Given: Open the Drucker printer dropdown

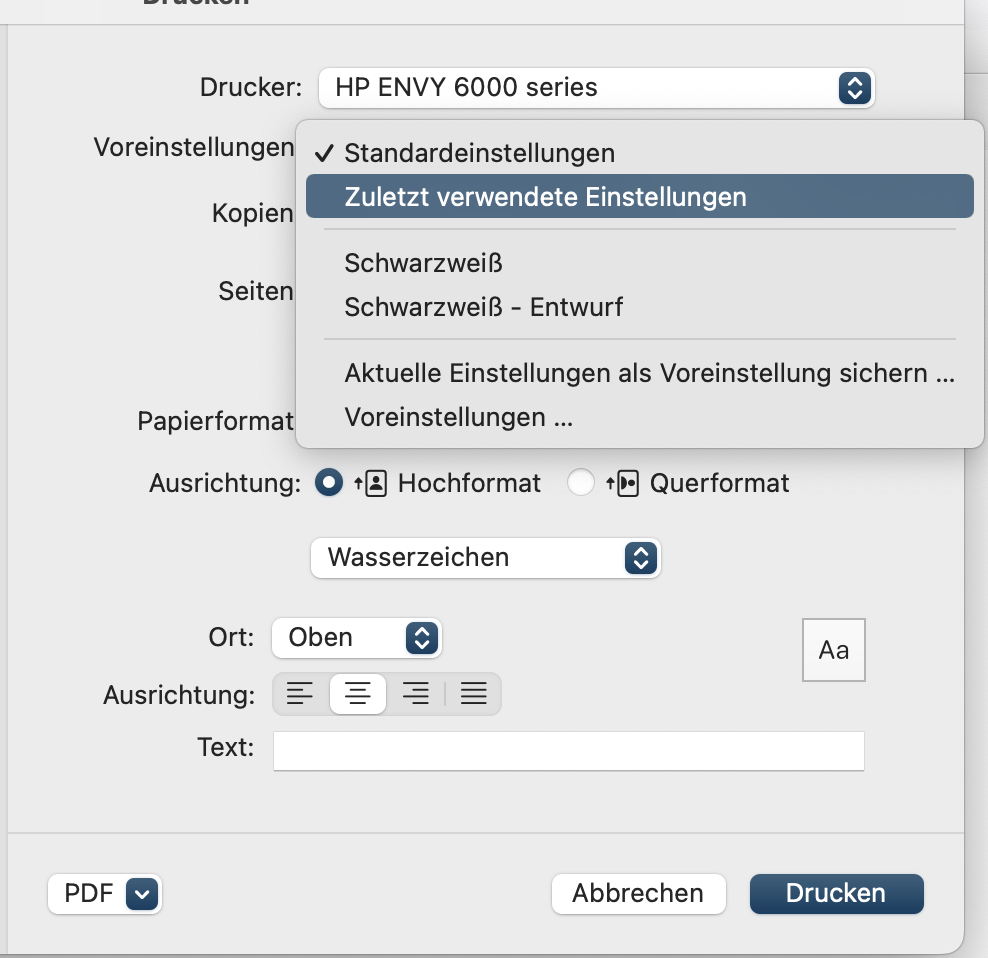Looking at the screenshot, I should tap(596, 88).
